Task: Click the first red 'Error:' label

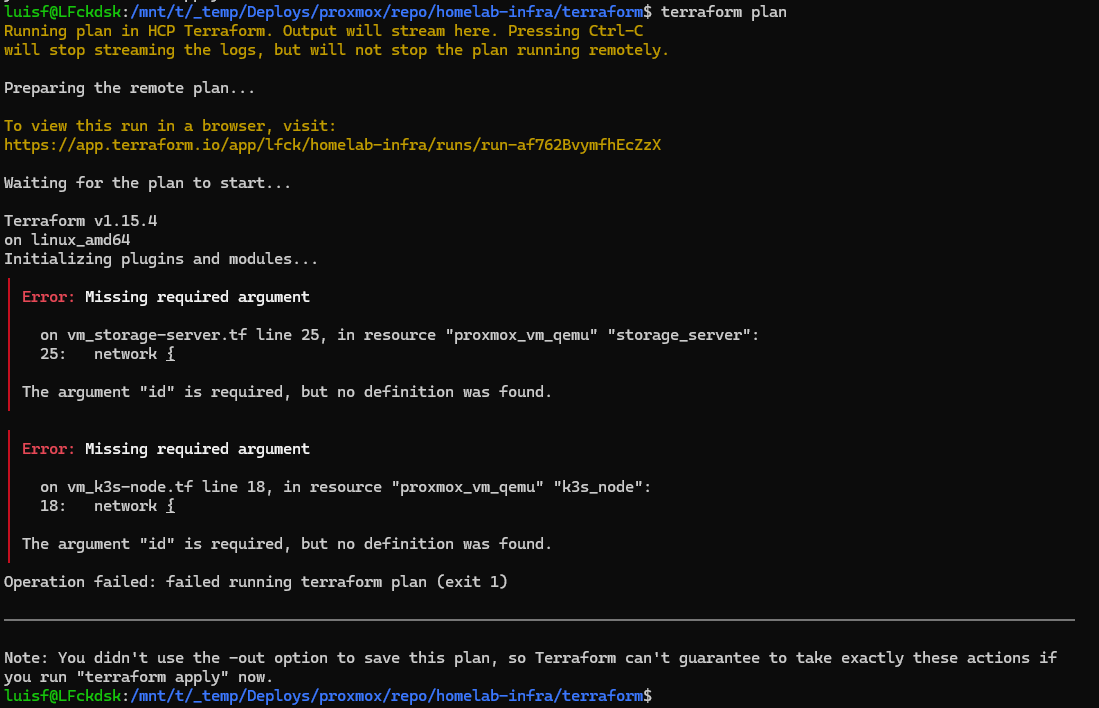Action: [x=48, y=297]
